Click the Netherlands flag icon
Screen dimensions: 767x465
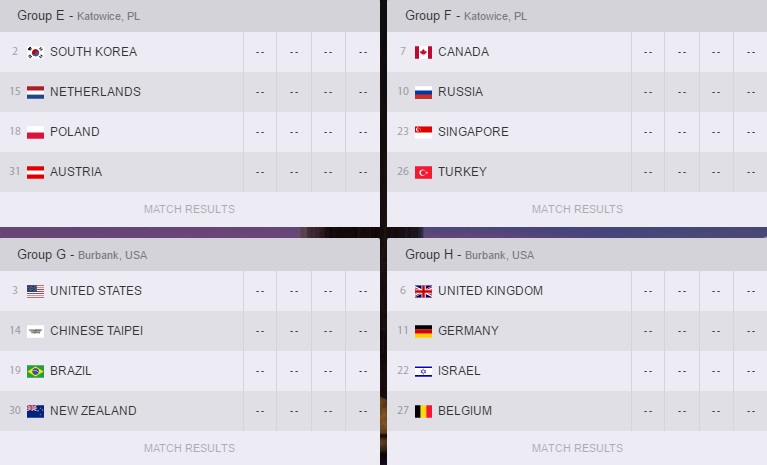35,92
